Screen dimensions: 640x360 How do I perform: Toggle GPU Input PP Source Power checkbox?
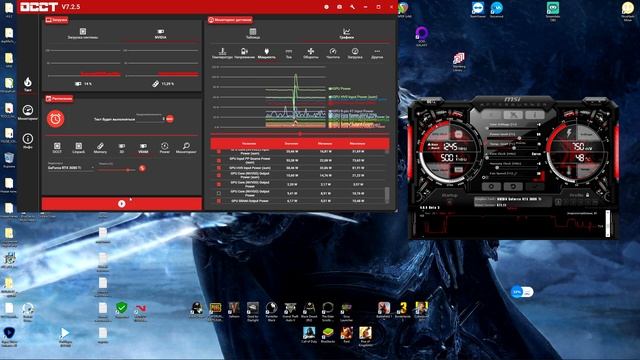(219, 160)
